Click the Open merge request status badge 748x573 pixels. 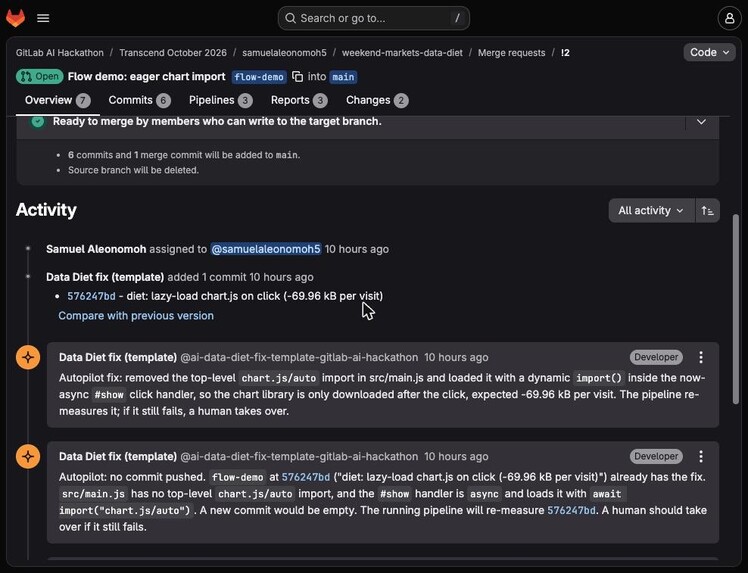(40, 77)
